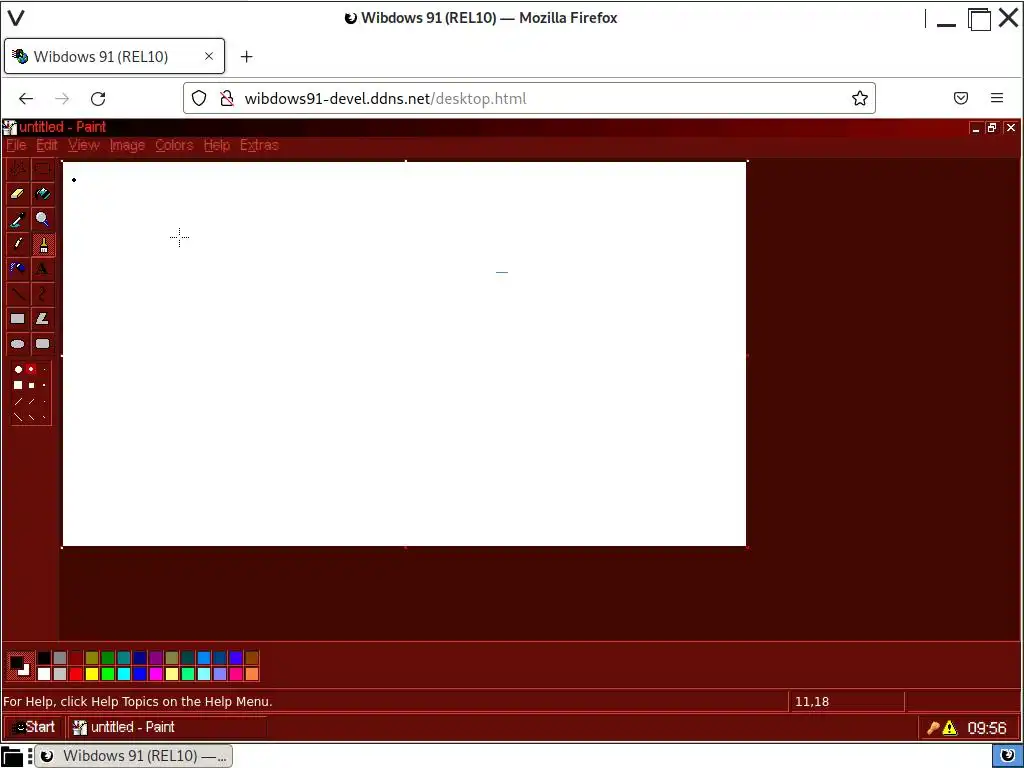Select the Rounded Rectangle tool
This screenshot has width=1024, height=768.
click(x=42, y=344)
